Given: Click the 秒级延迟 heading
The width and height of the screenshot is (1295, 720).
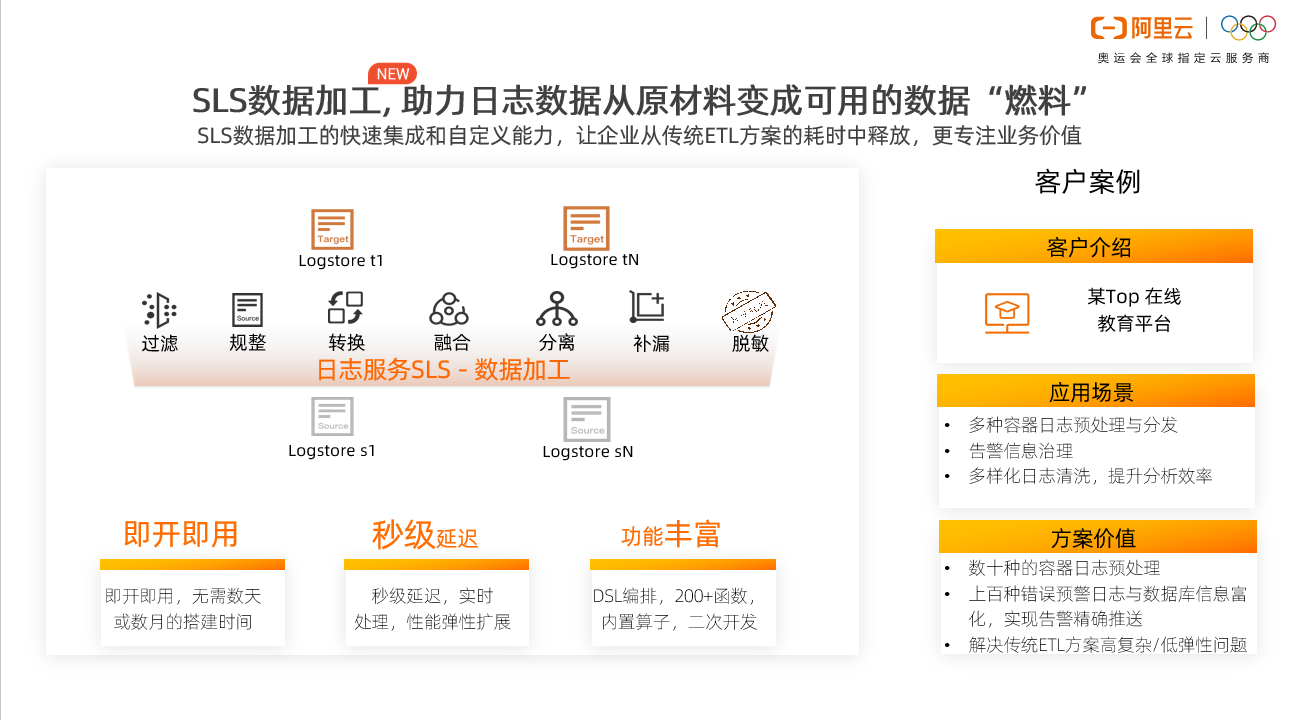Looking at the screenshot, I should (425, 535).
